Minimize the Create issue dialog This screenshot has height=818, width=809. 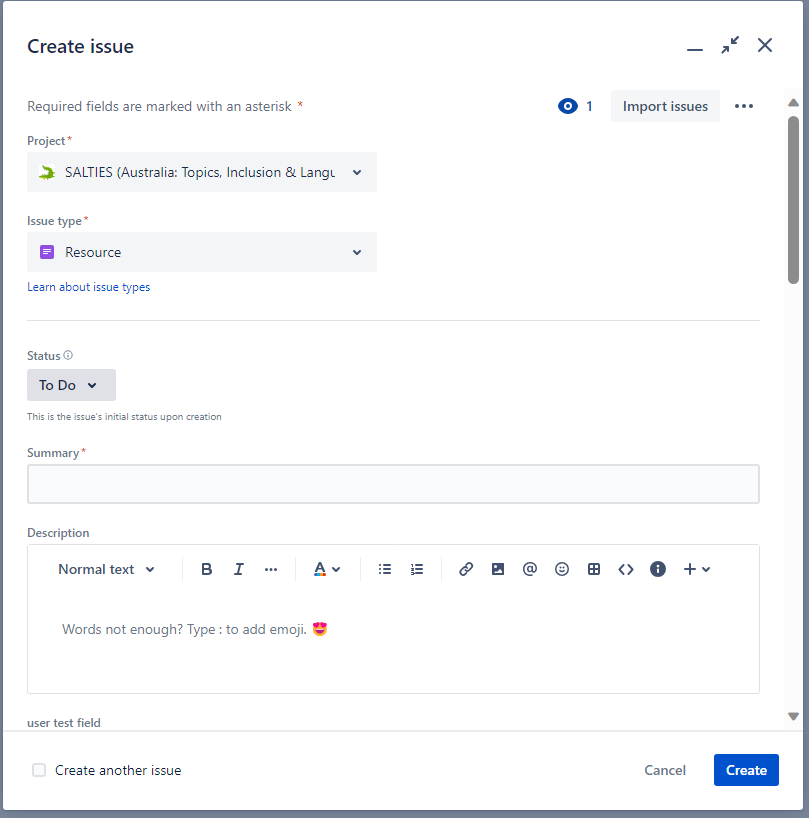pos(695,49)
